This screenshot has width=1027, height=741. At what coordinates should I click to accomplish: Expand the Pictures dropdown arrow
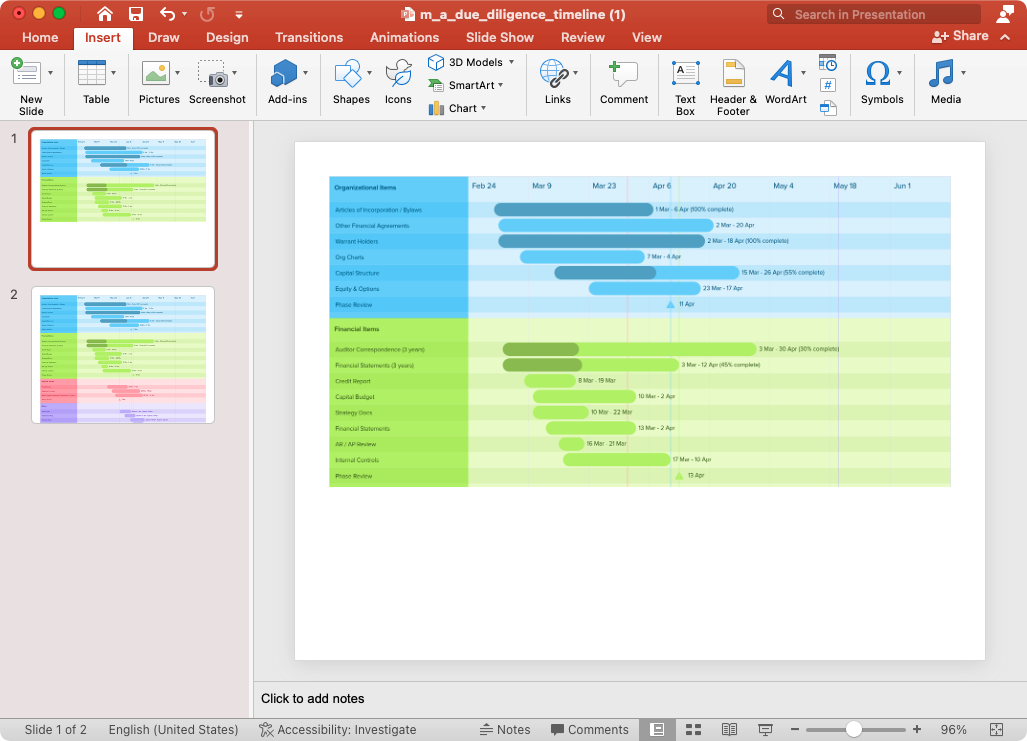coord(177,73)
